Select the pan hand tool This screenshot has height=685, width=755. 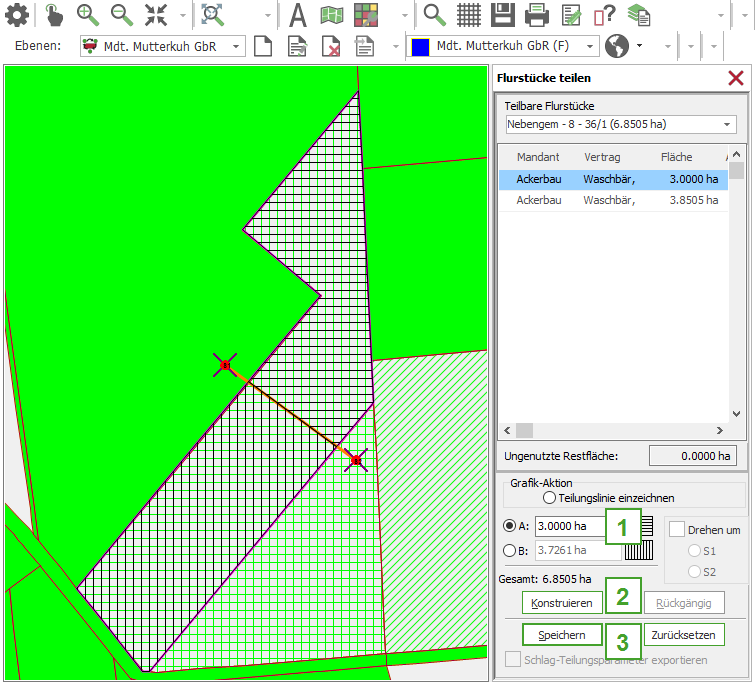click(x=54, y=14)
